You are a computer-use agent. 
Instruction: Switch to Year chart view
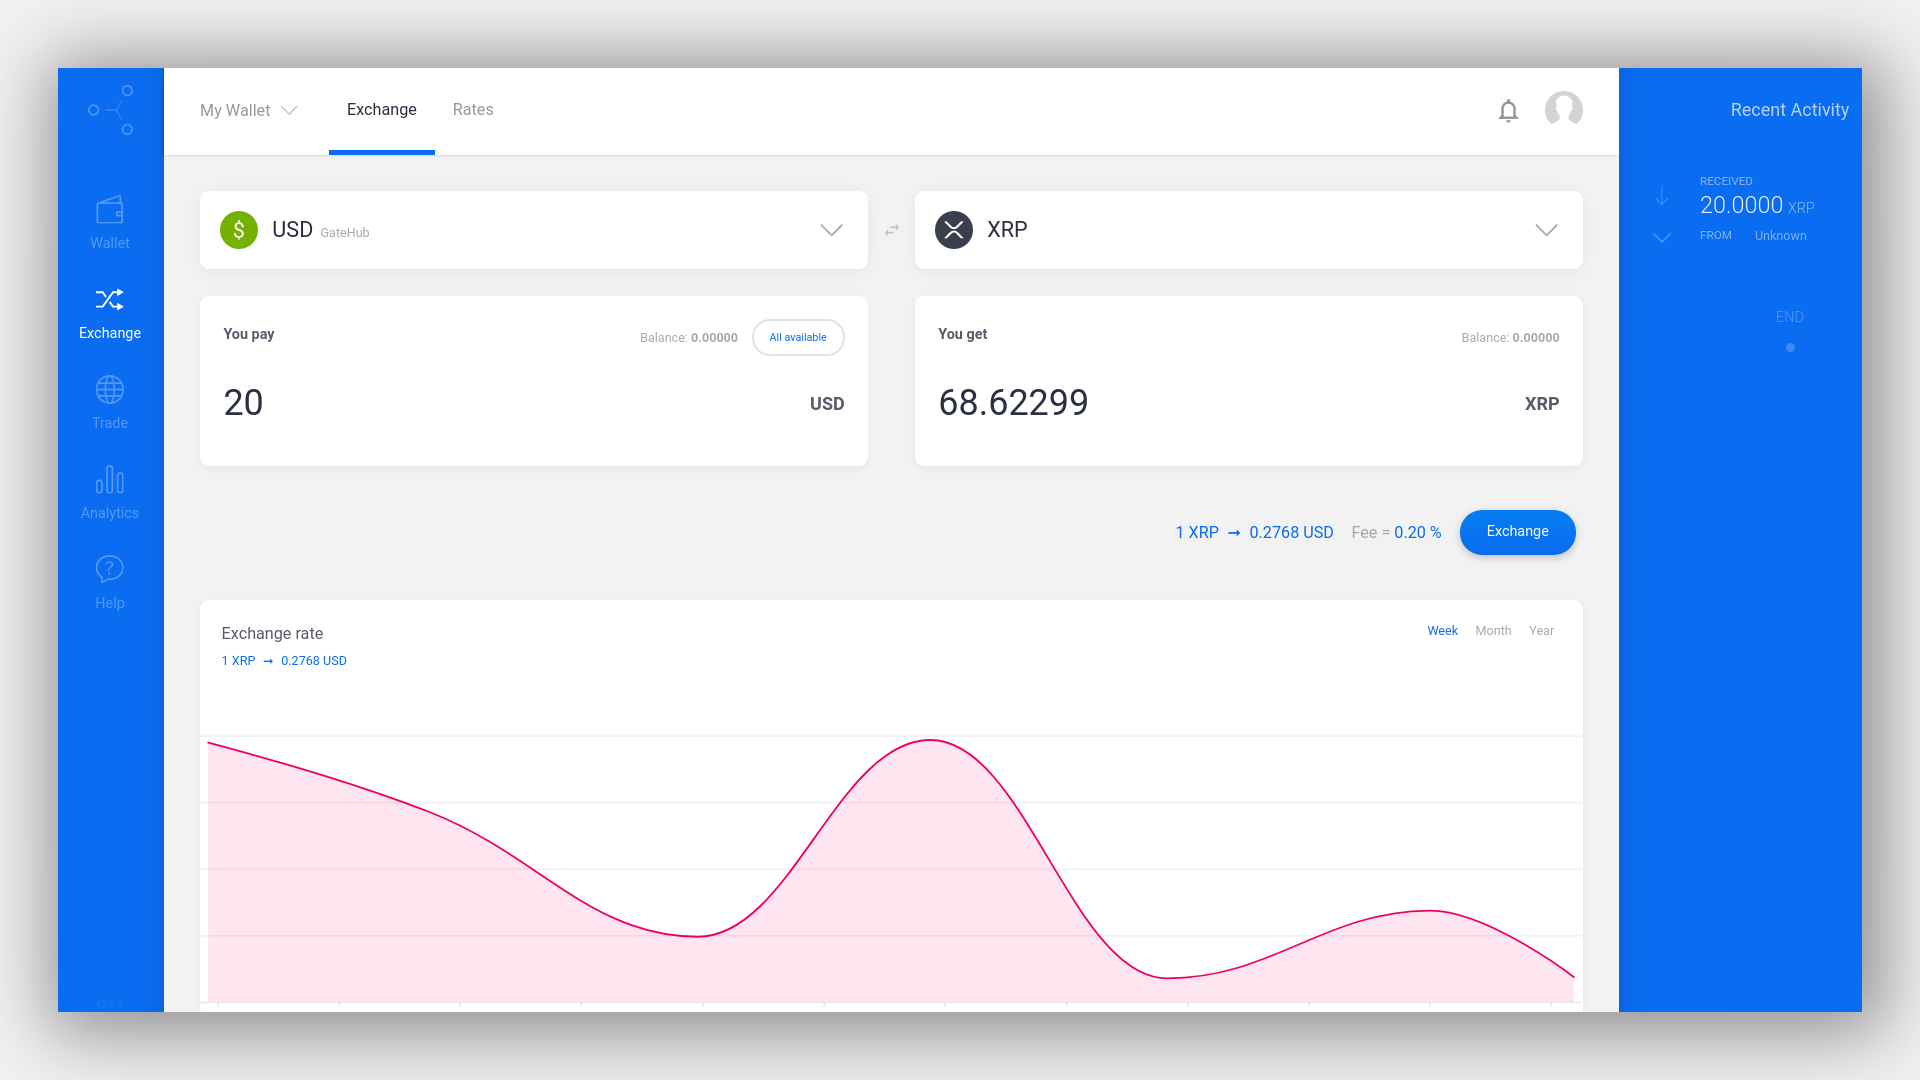tap(1540, 630)
